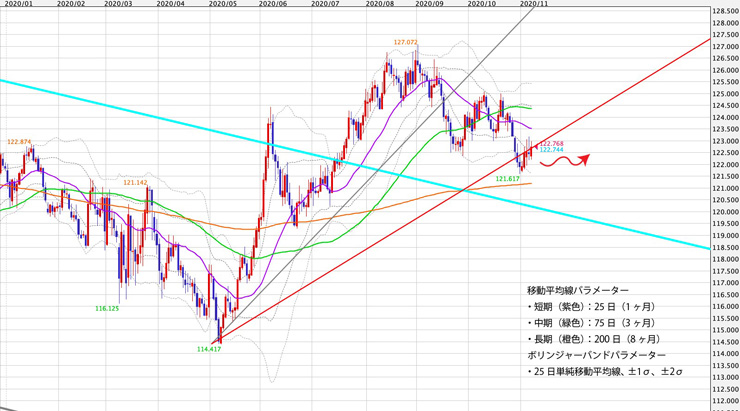Click the 121.617 green low annotation
740x411 pixels.
pyautogui.click(x=507, y=179)
